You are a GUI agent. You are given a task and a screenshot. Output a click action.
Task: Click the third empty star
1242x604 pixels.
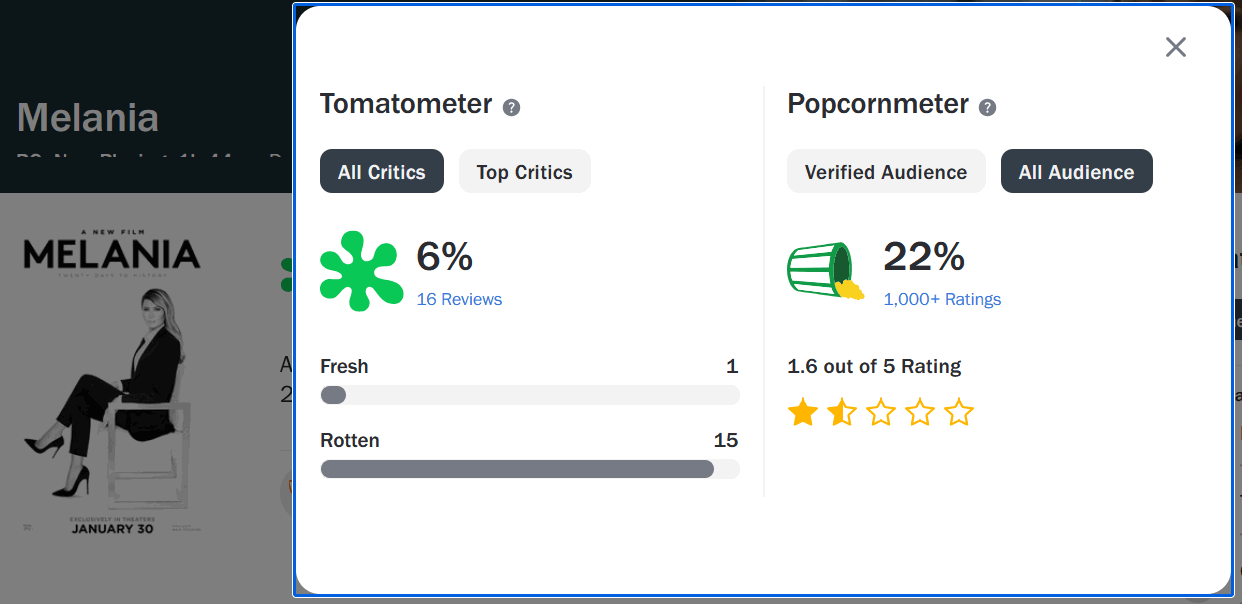(881, 412)
